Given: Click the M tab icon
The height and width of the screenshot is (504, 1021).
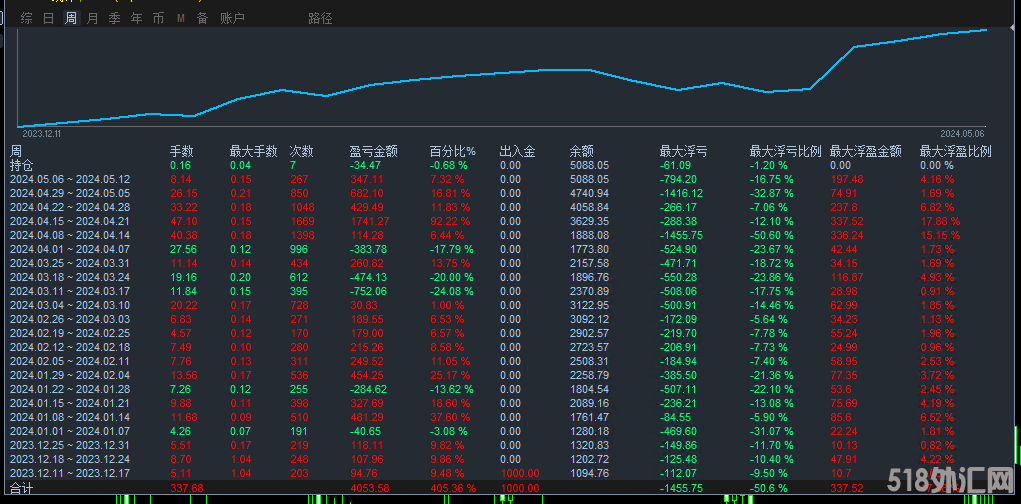Looking at the screenshot, I should [180, 18].
